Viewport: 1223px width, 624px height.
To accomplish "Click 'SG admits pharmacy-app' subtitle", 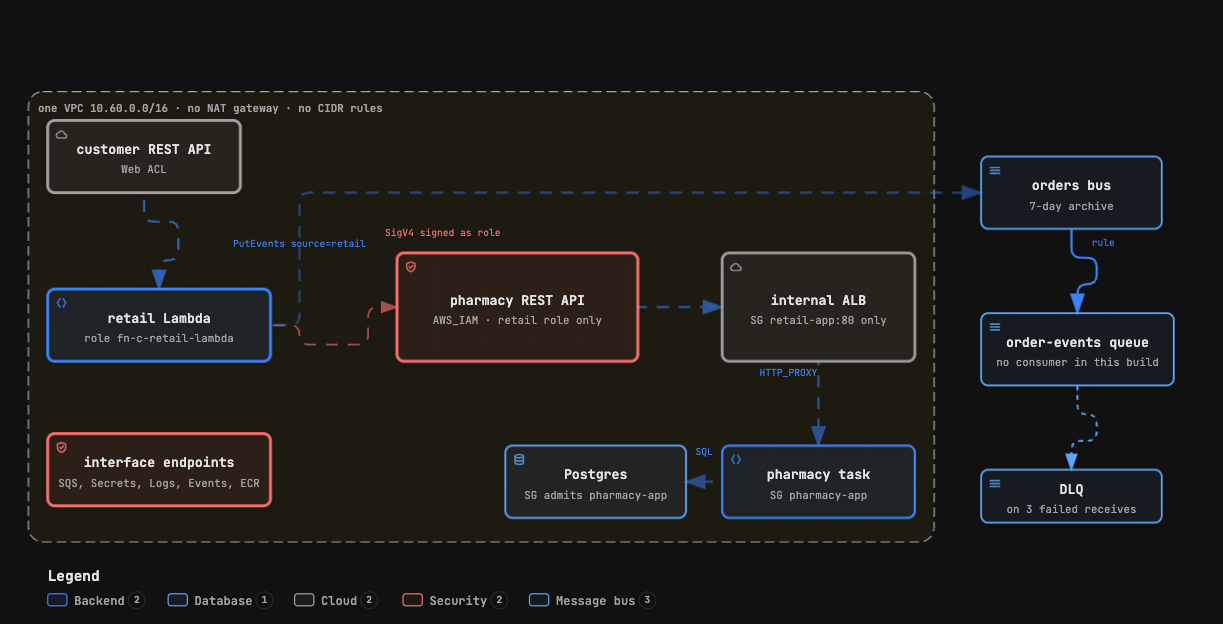I will point(595,494).
